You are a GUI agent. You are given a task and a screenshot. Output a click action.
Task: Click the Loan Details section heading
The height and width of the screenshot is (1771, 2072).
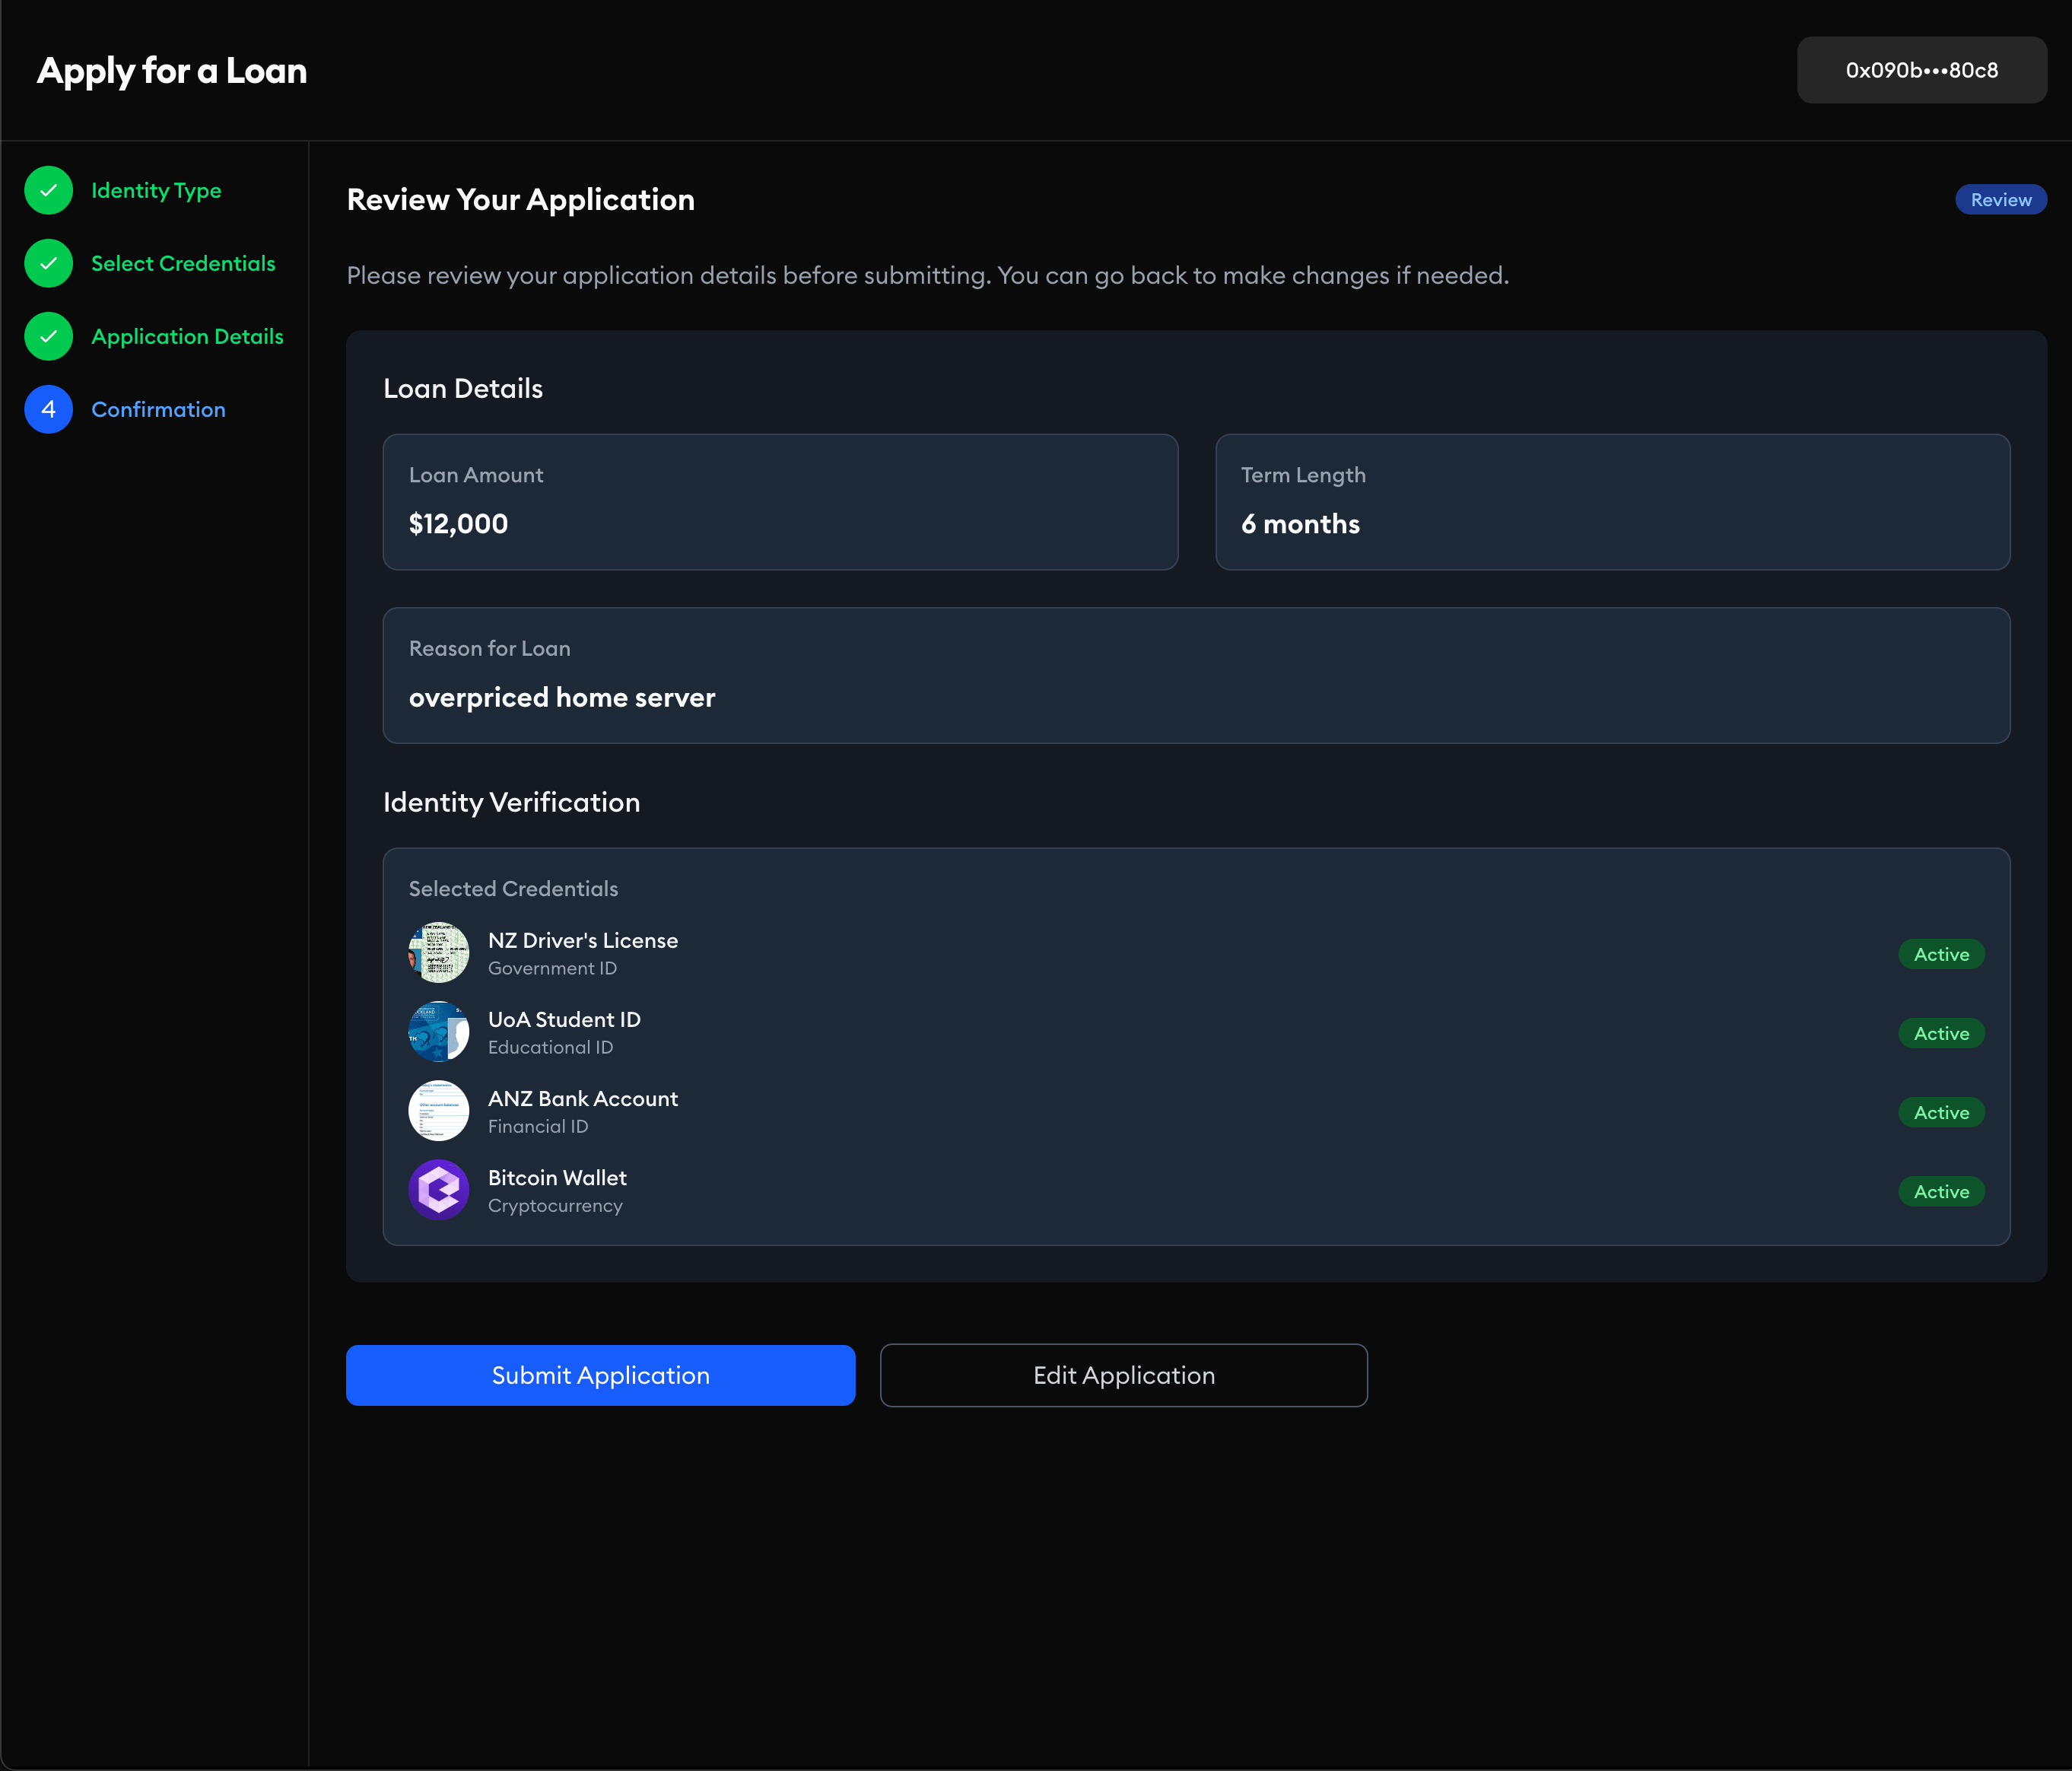coord(462,388)
